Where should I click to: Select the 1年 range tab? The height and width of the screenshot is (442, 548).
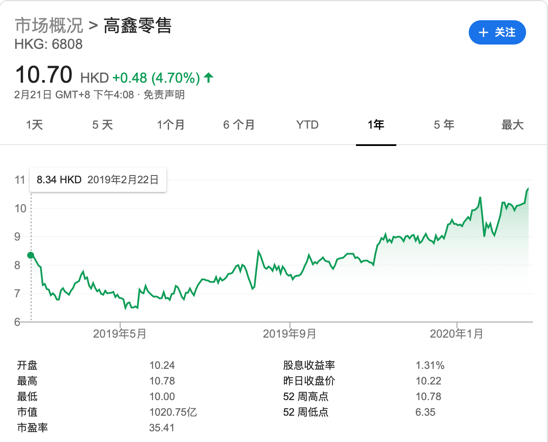coord(376,125)
